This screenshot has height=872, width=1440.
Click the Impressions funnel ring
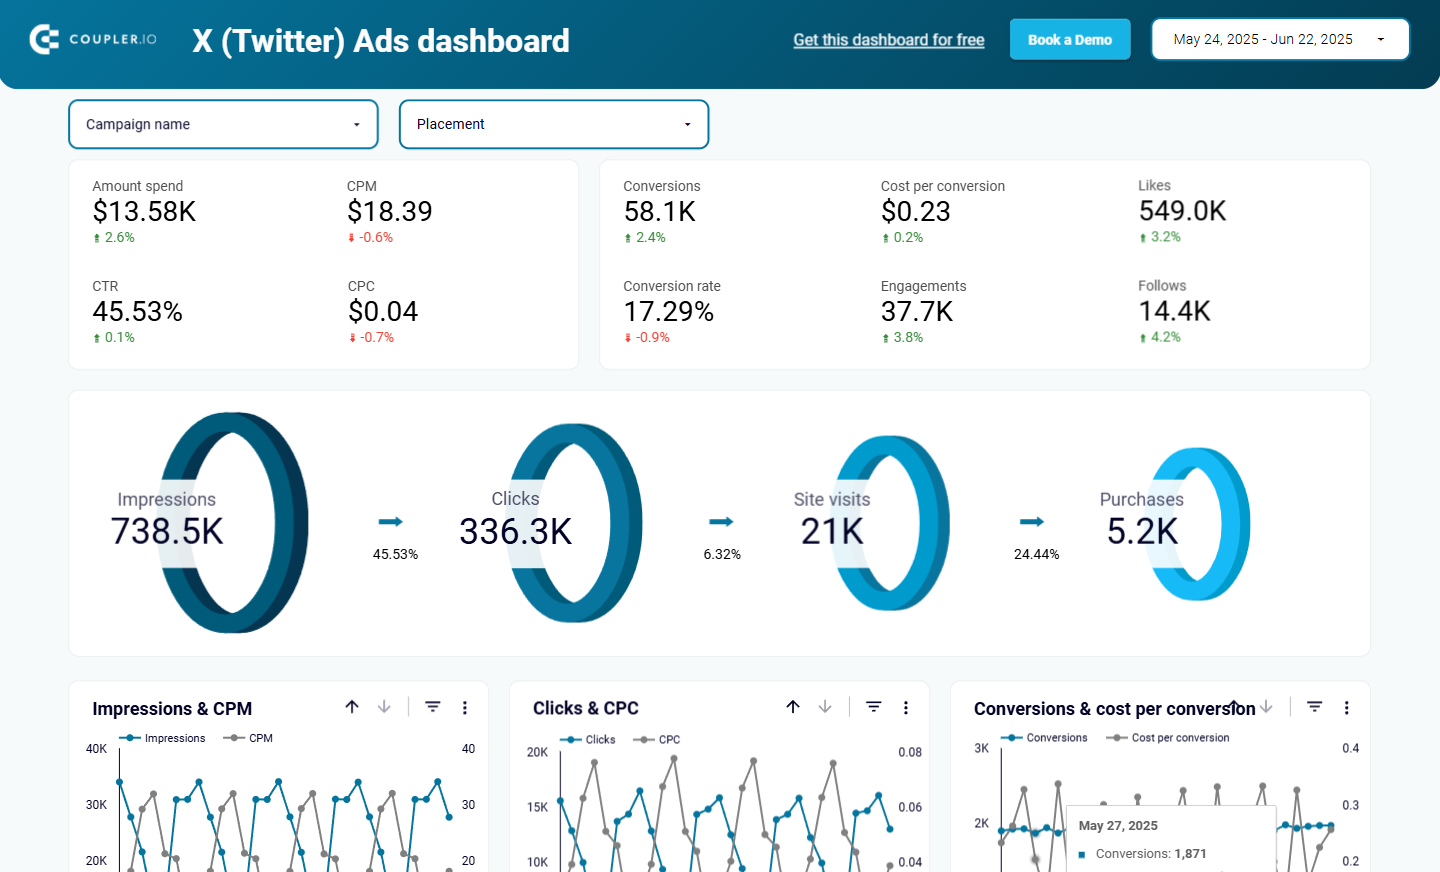click(x=234, y=522)
